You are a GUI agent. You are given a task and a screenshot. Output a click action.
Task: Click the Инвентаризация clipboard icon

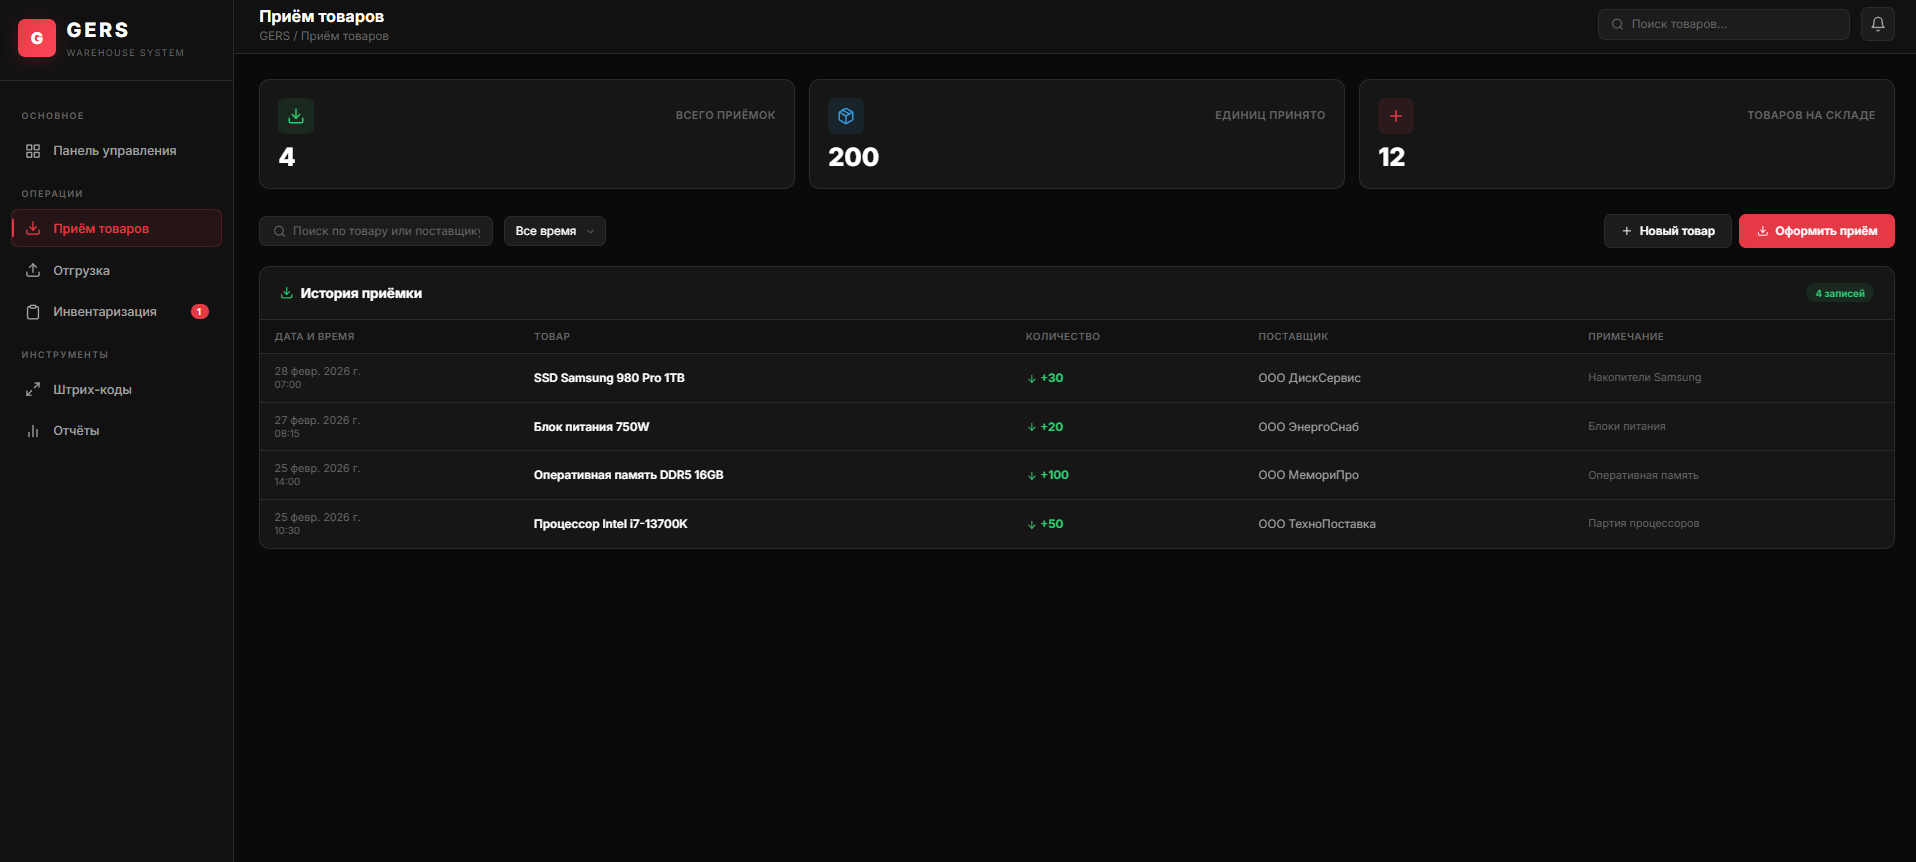click(33, 312)
